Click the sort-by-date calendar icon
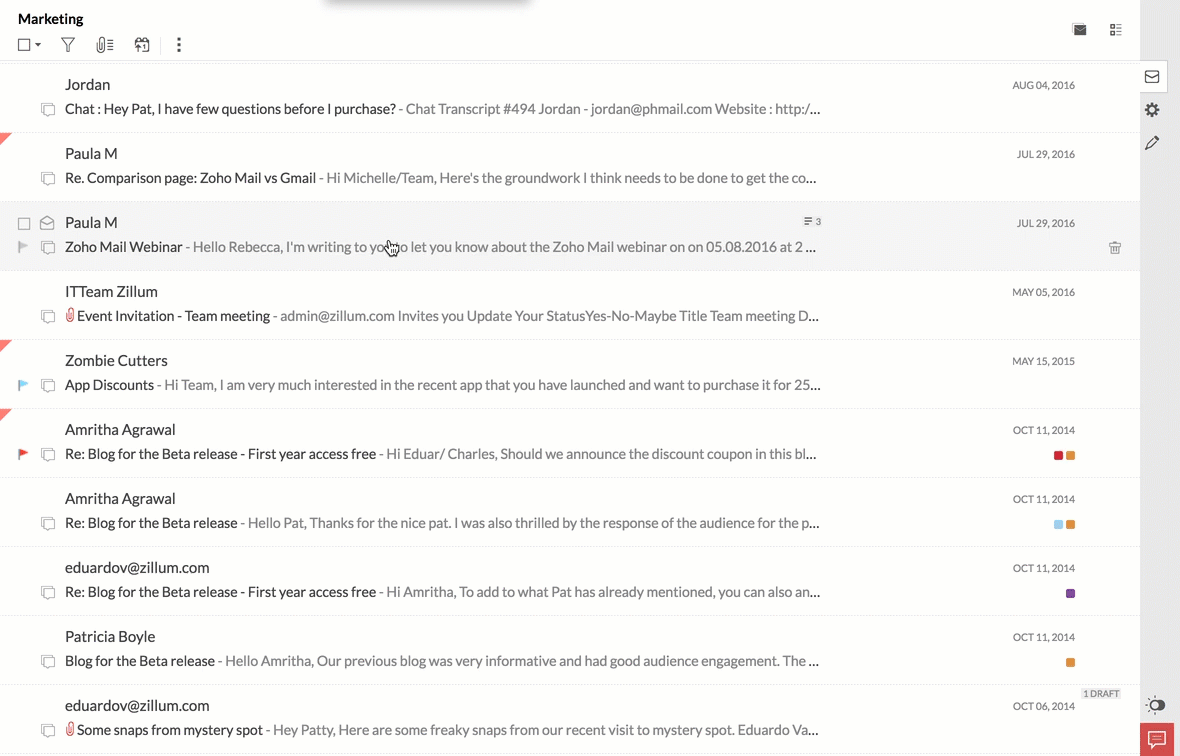1180x756 pixels. click(x=142, y=45)
